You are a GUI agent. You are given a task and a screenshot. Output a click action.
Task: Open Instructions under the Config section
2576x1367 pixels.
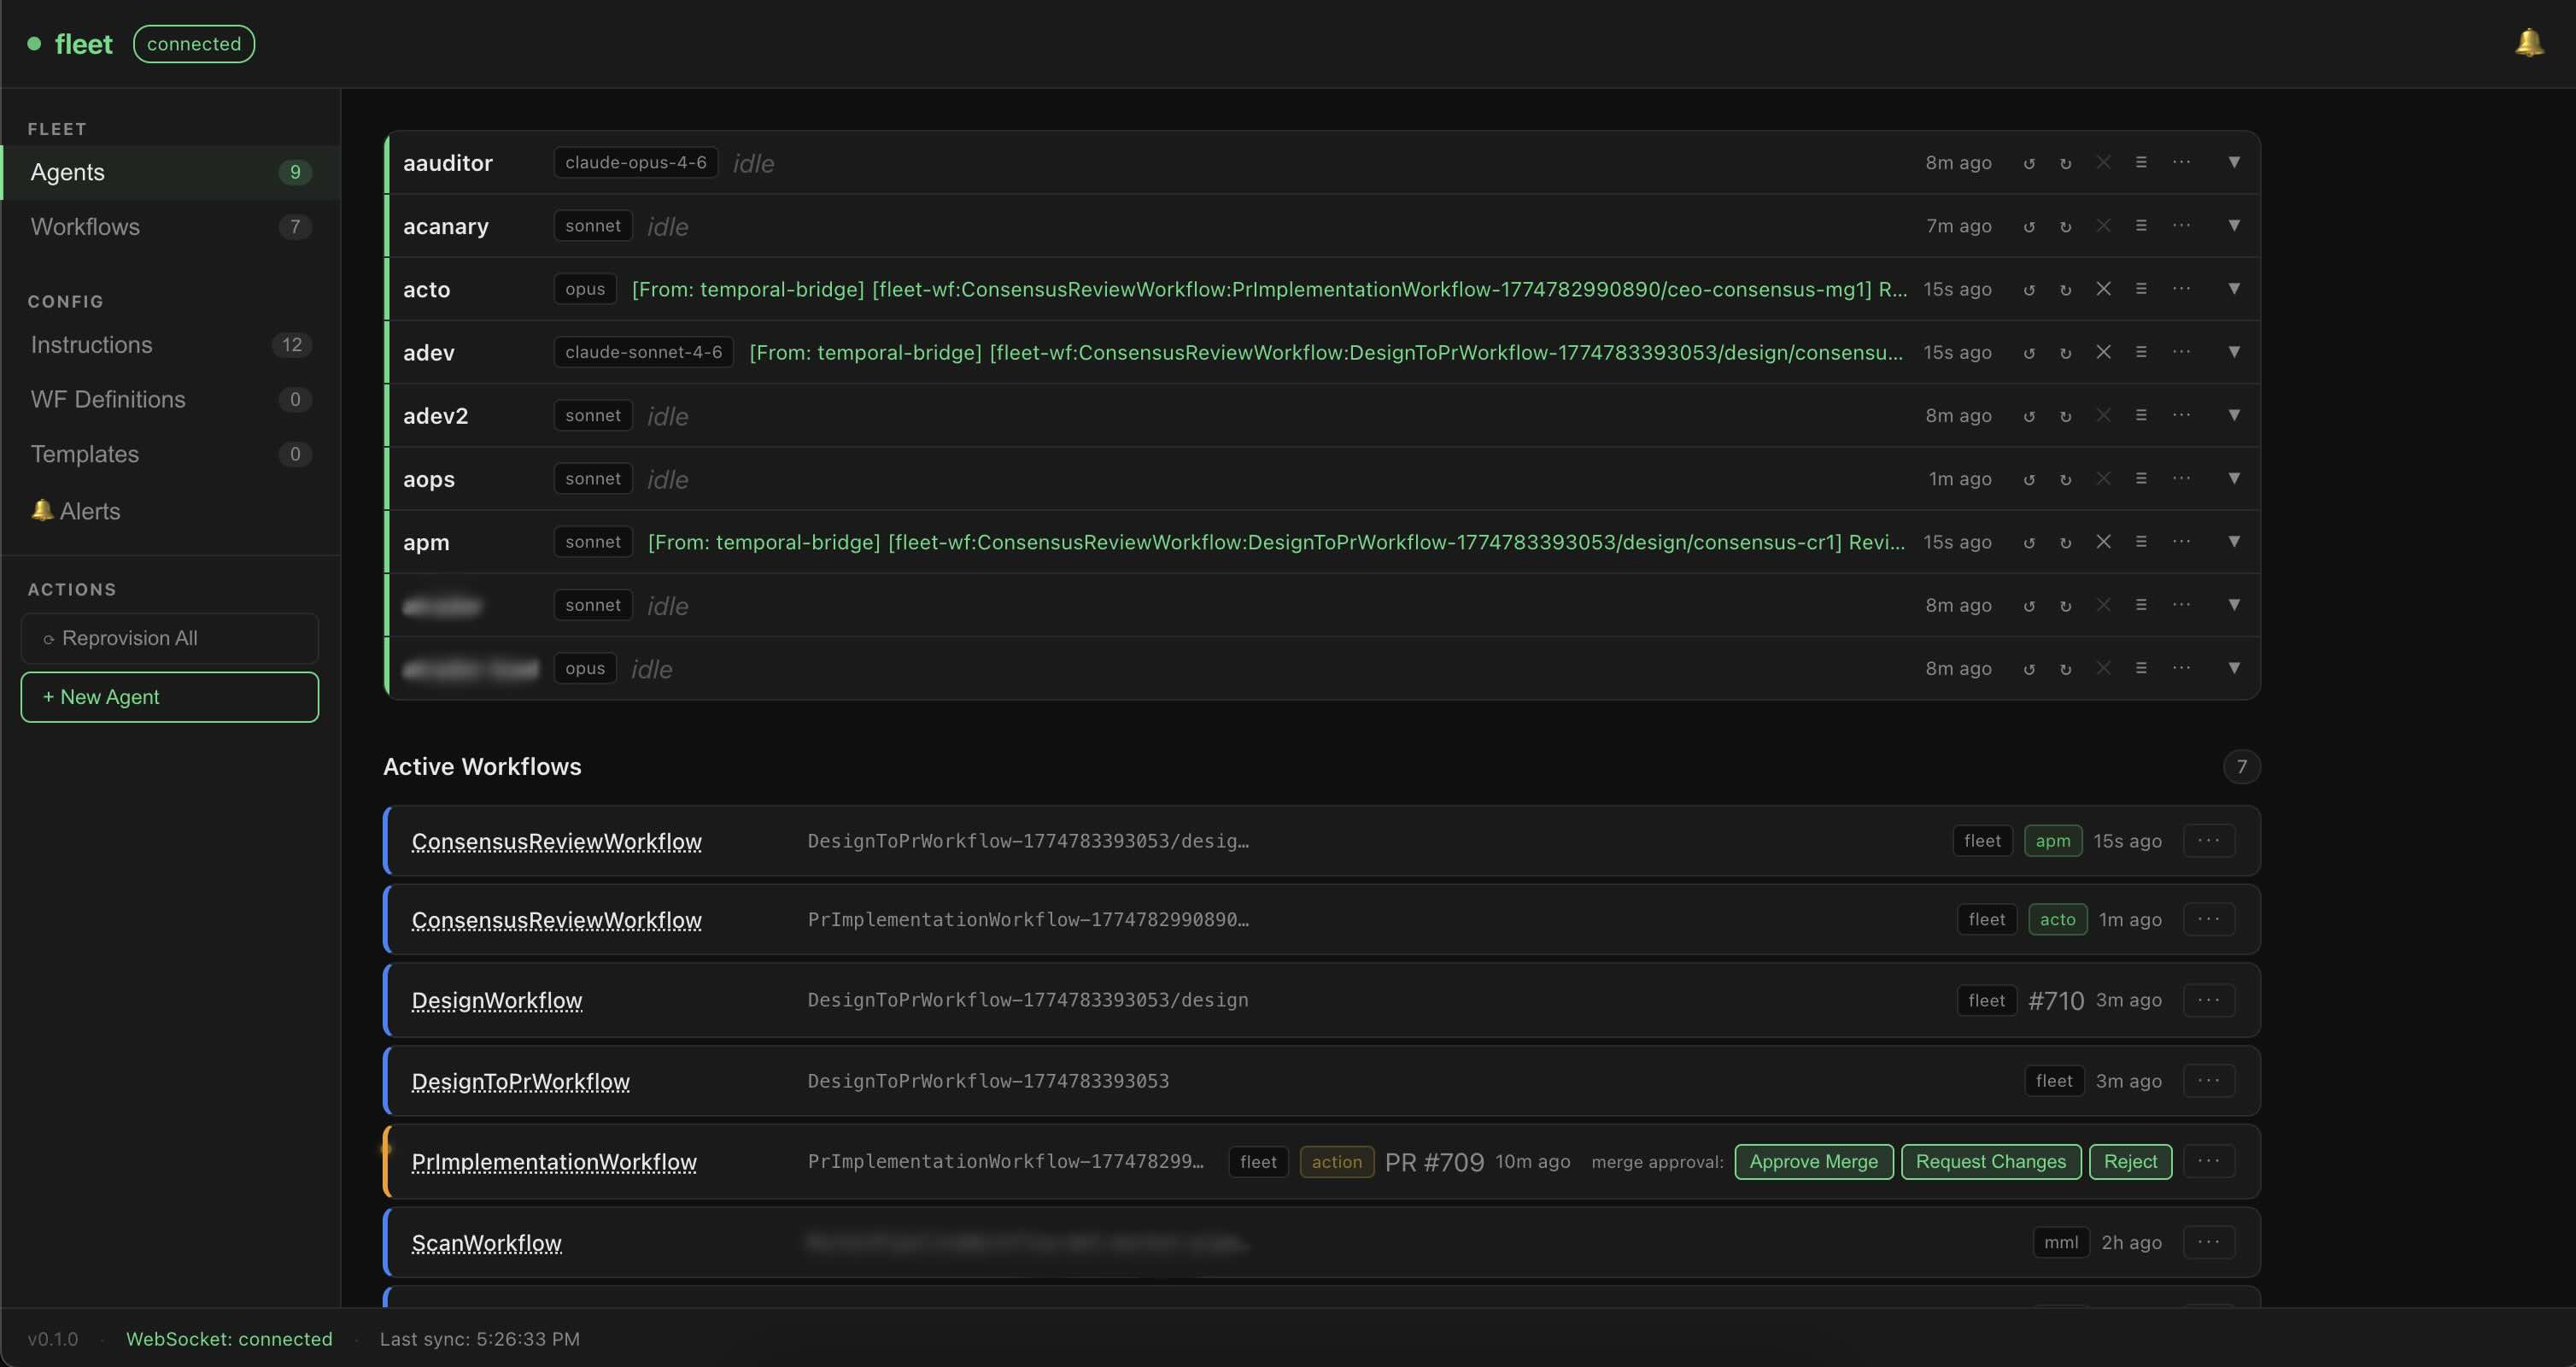pyautogui.click(x=91, y=344)
